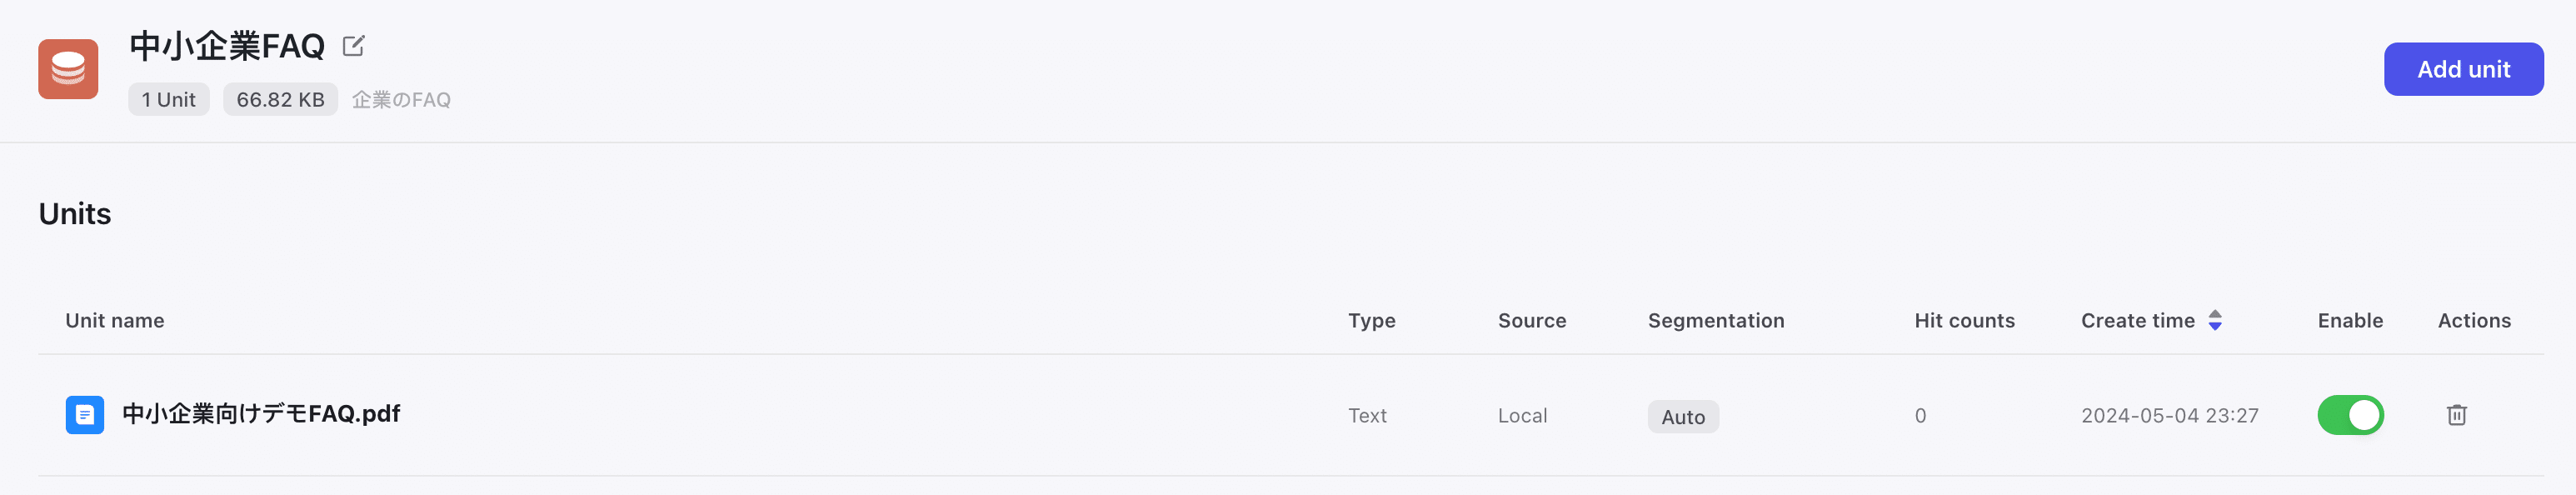This screenshot has width=2576, height=495.
Task: Click the Unit name column header
Action: (115, 321)
